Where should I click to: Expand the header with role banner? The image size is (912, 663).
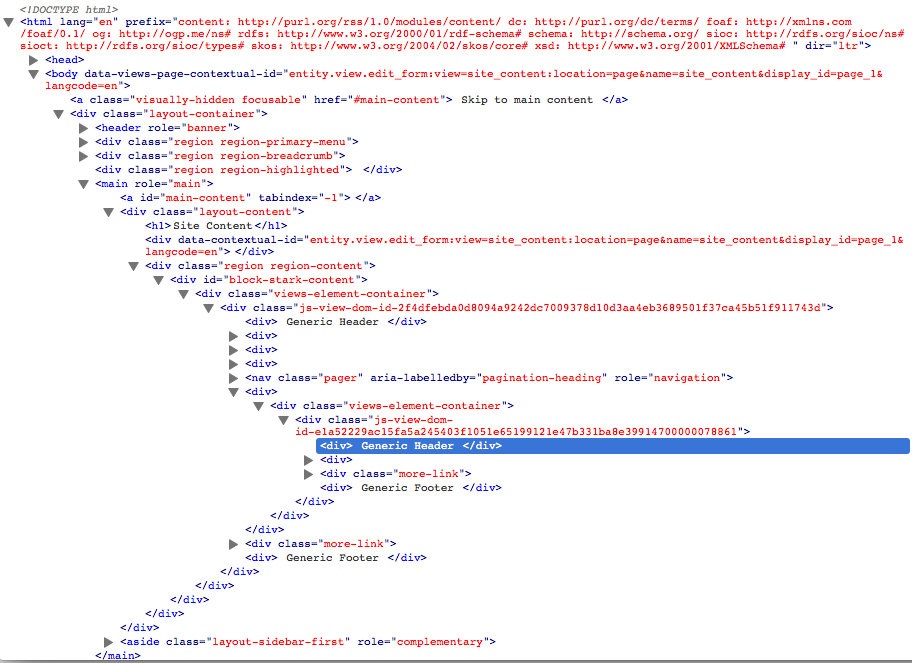pos(84,127)
